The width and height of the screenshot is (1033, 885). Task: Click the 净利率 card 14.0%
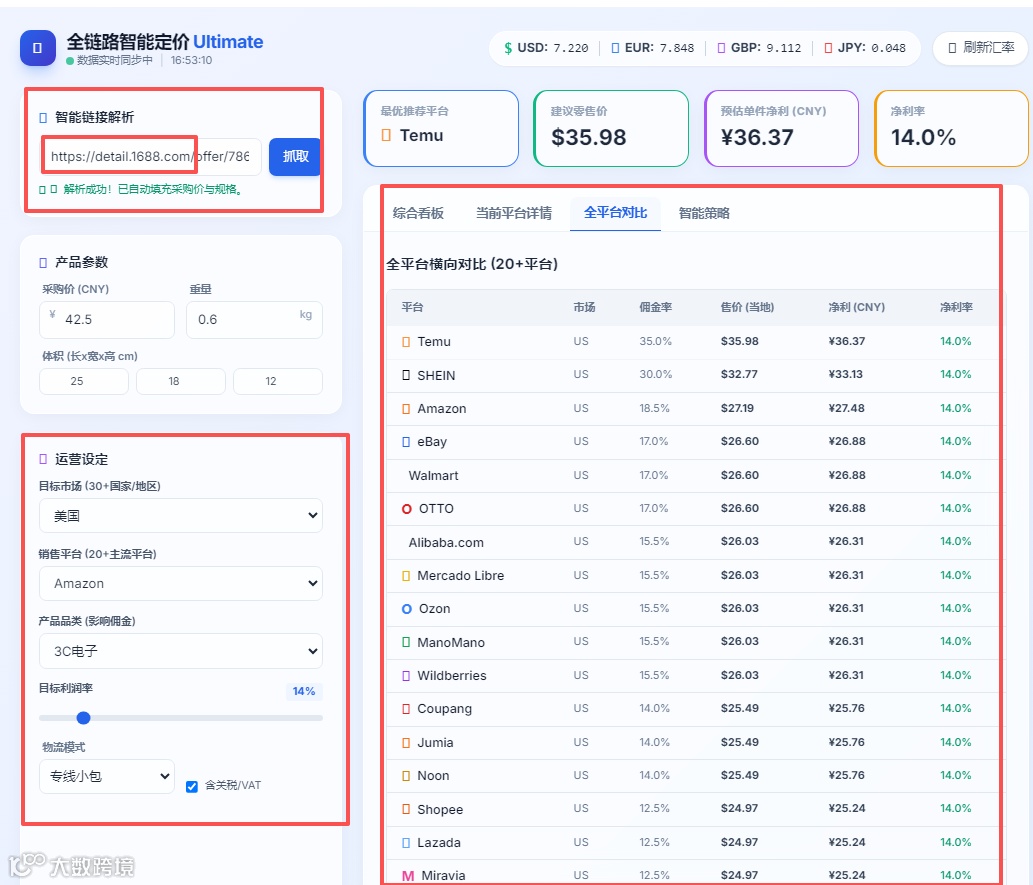click(x=951, y=128)
